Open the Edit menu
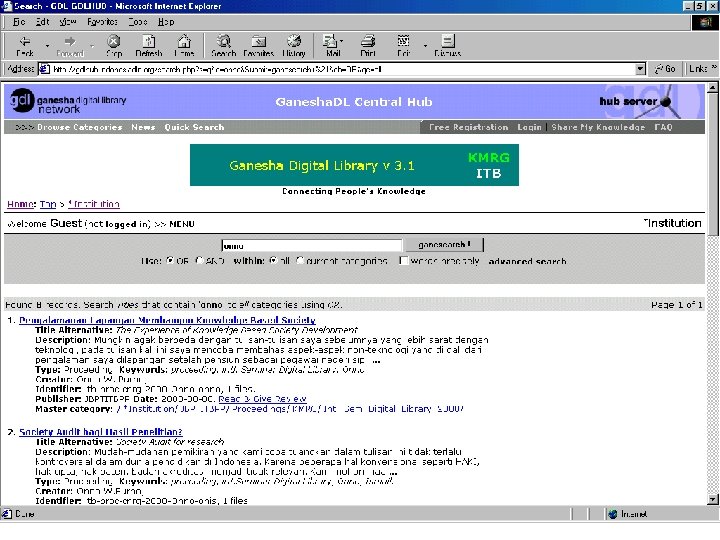The height and width of the screenshot is (540, 720). 42,22
